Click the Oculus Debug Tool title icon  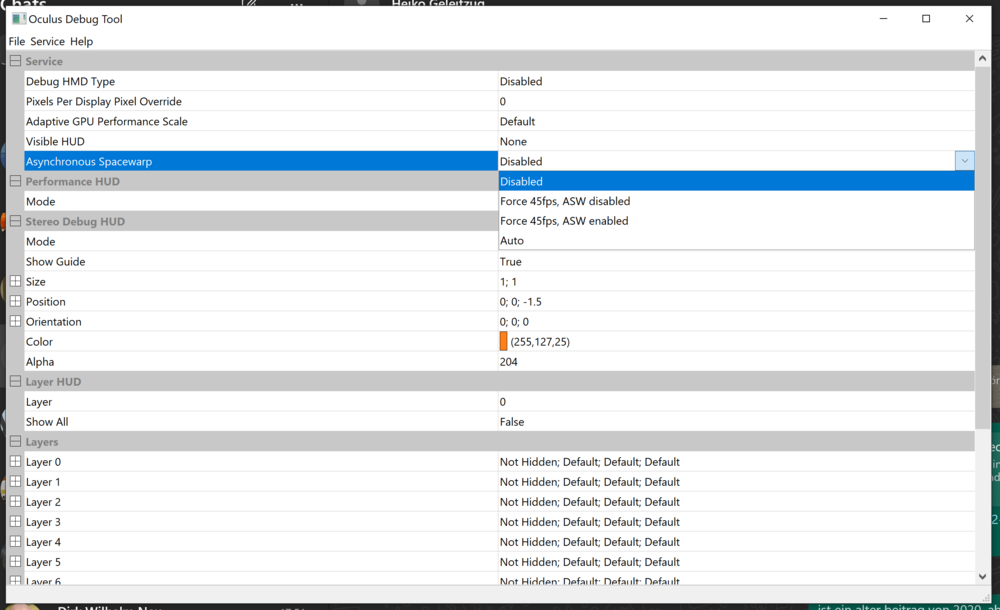coord(18,19)
